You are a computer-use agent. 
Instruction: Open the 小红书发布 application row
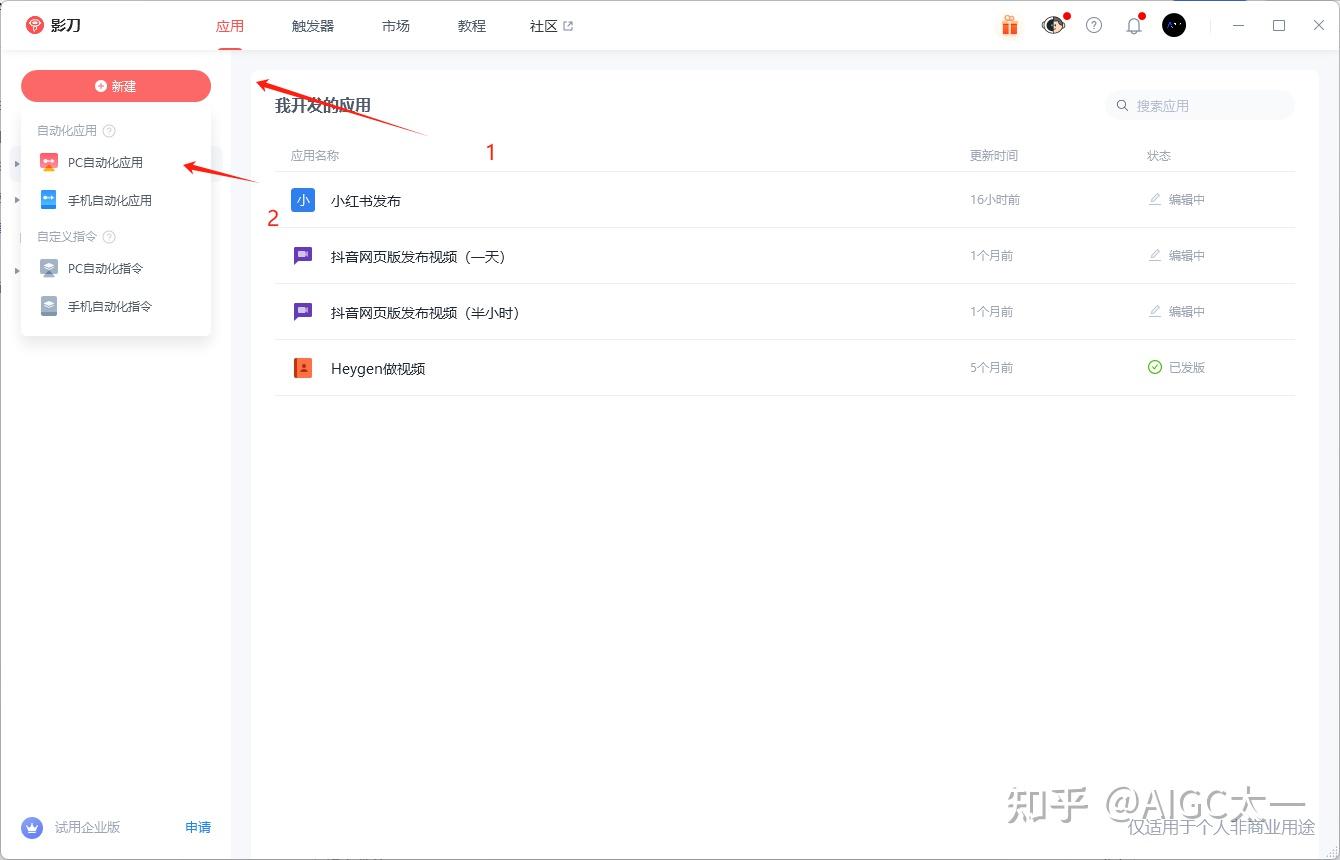click(x=785, y=200)
